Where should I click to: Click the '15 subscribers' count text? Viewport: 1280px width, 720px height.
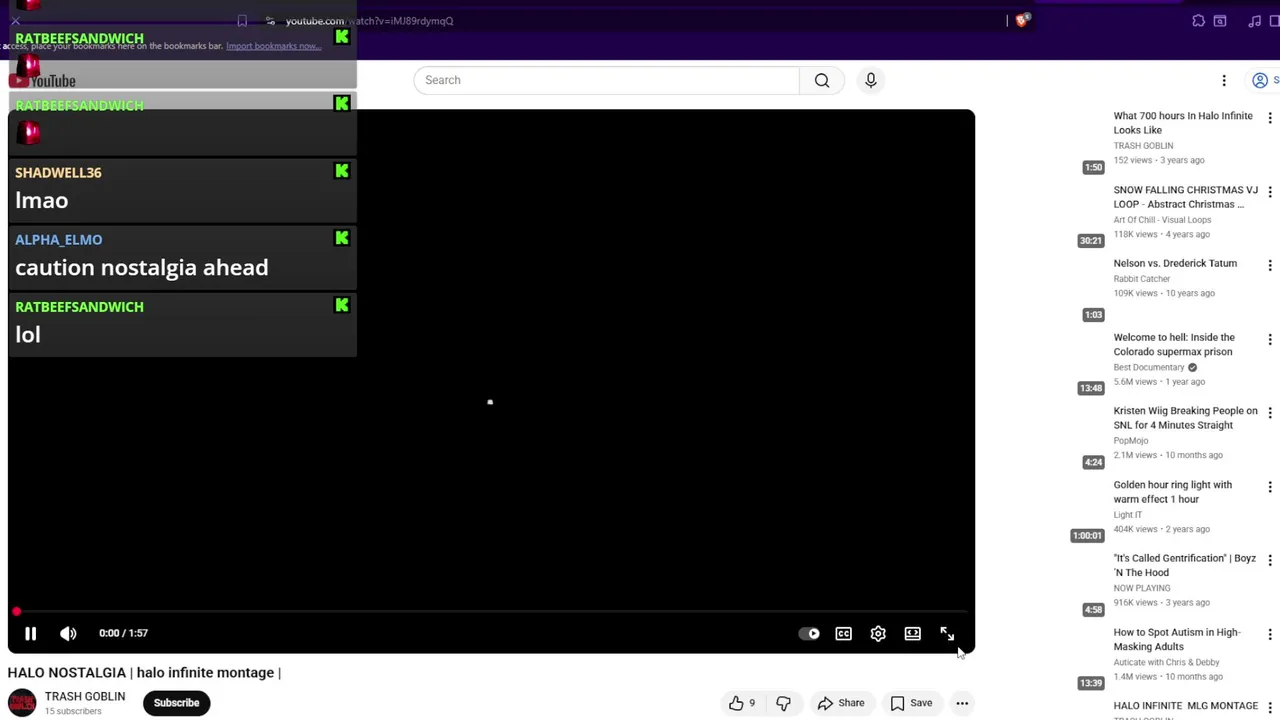(73, 712)
